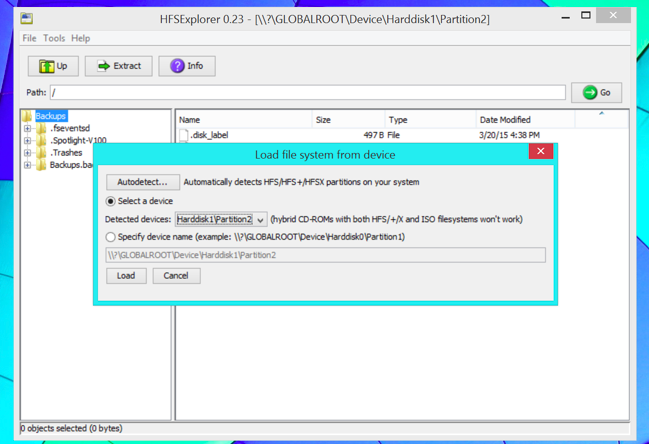This screenshot has width=649, height=444.
Task: Select the .Spotlight-V100 folder icon
Action: 41,141
